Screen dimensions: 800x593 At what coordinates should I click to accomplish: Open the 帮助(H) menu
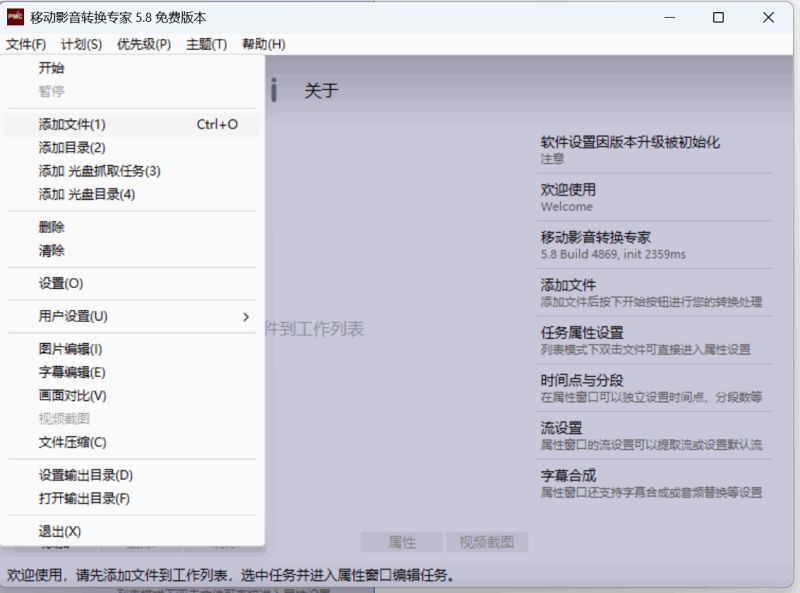click(263, 44)
